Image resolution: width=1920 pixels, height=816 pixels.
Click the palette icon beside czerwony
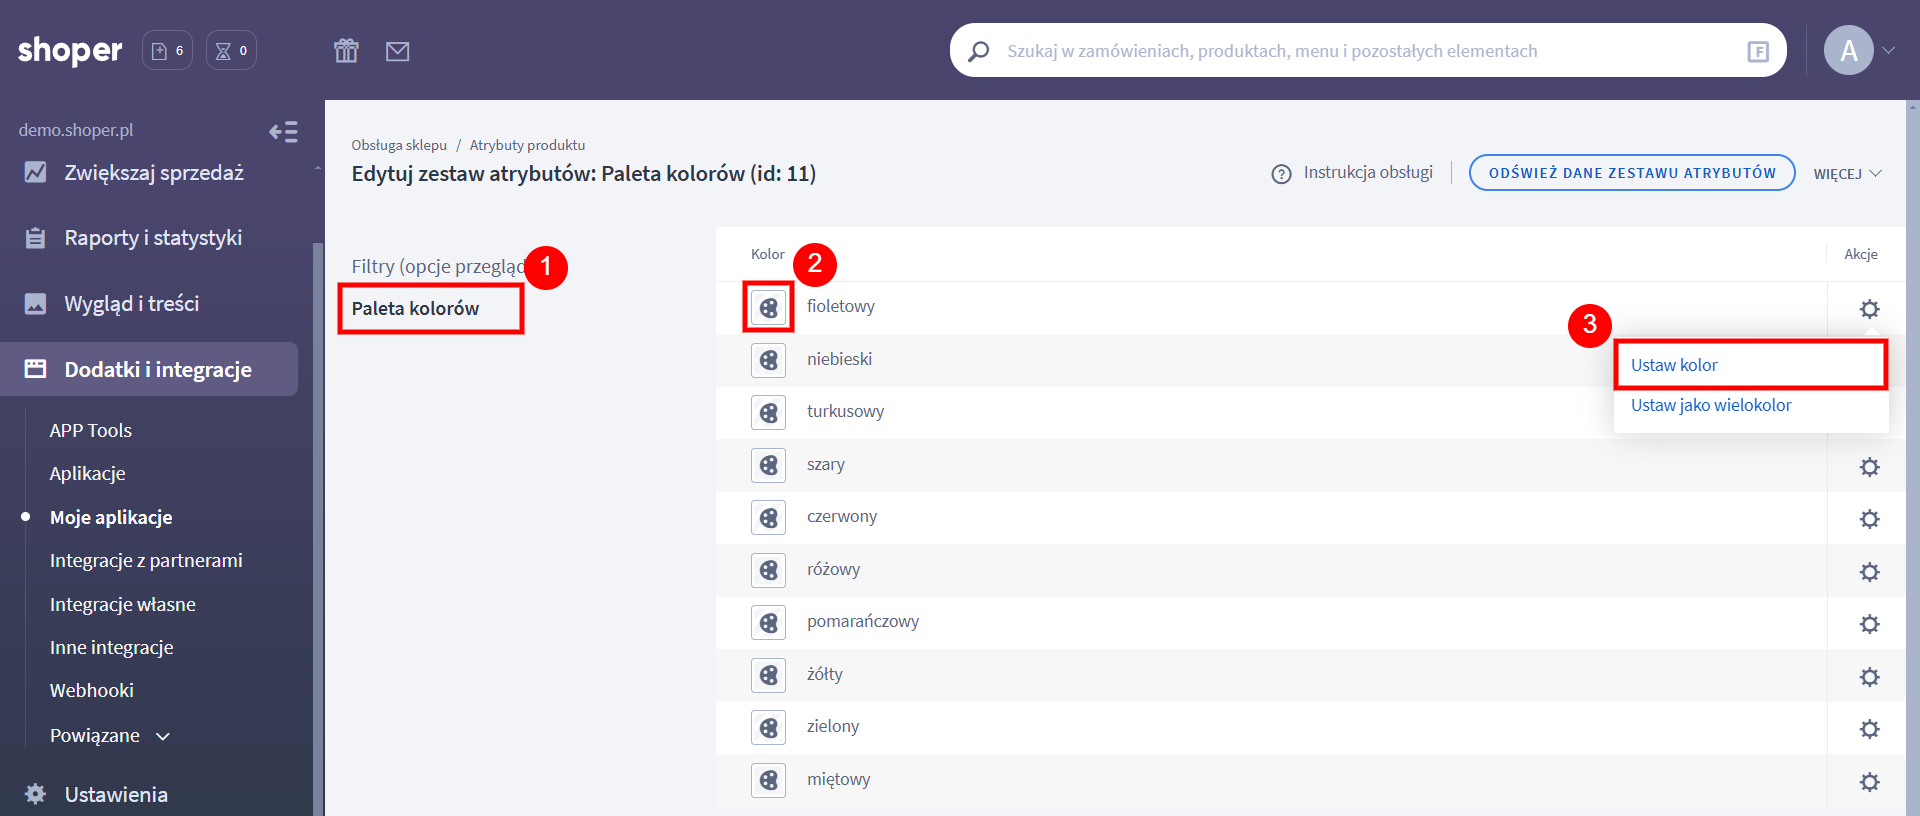pos(768,518)
